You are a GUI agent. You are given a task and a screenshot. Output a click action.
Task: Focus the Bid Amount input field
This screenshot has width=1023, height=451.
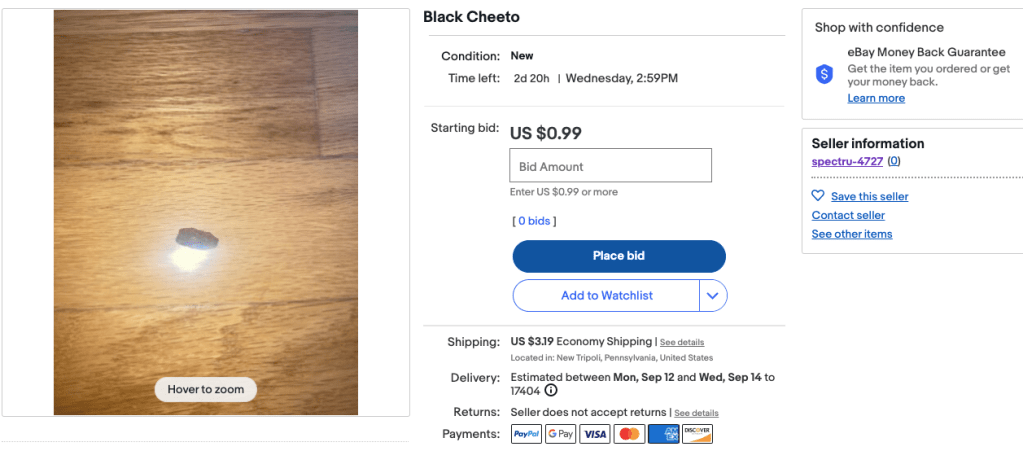point(611,166)
